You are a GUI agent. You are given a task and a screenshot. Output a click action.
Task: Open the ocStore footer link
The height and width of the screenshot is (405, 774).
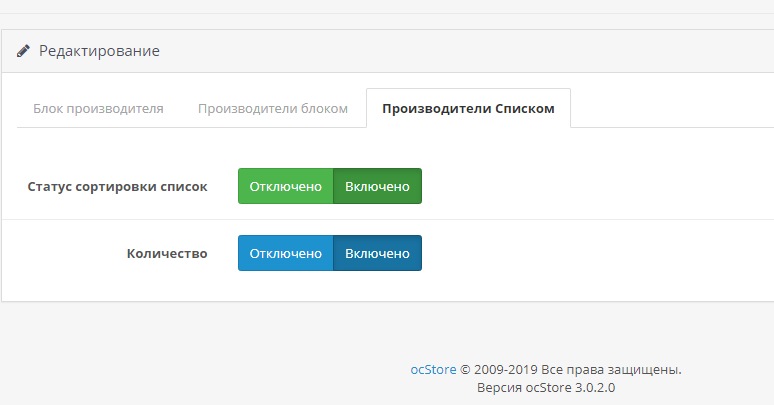point(433,369)
